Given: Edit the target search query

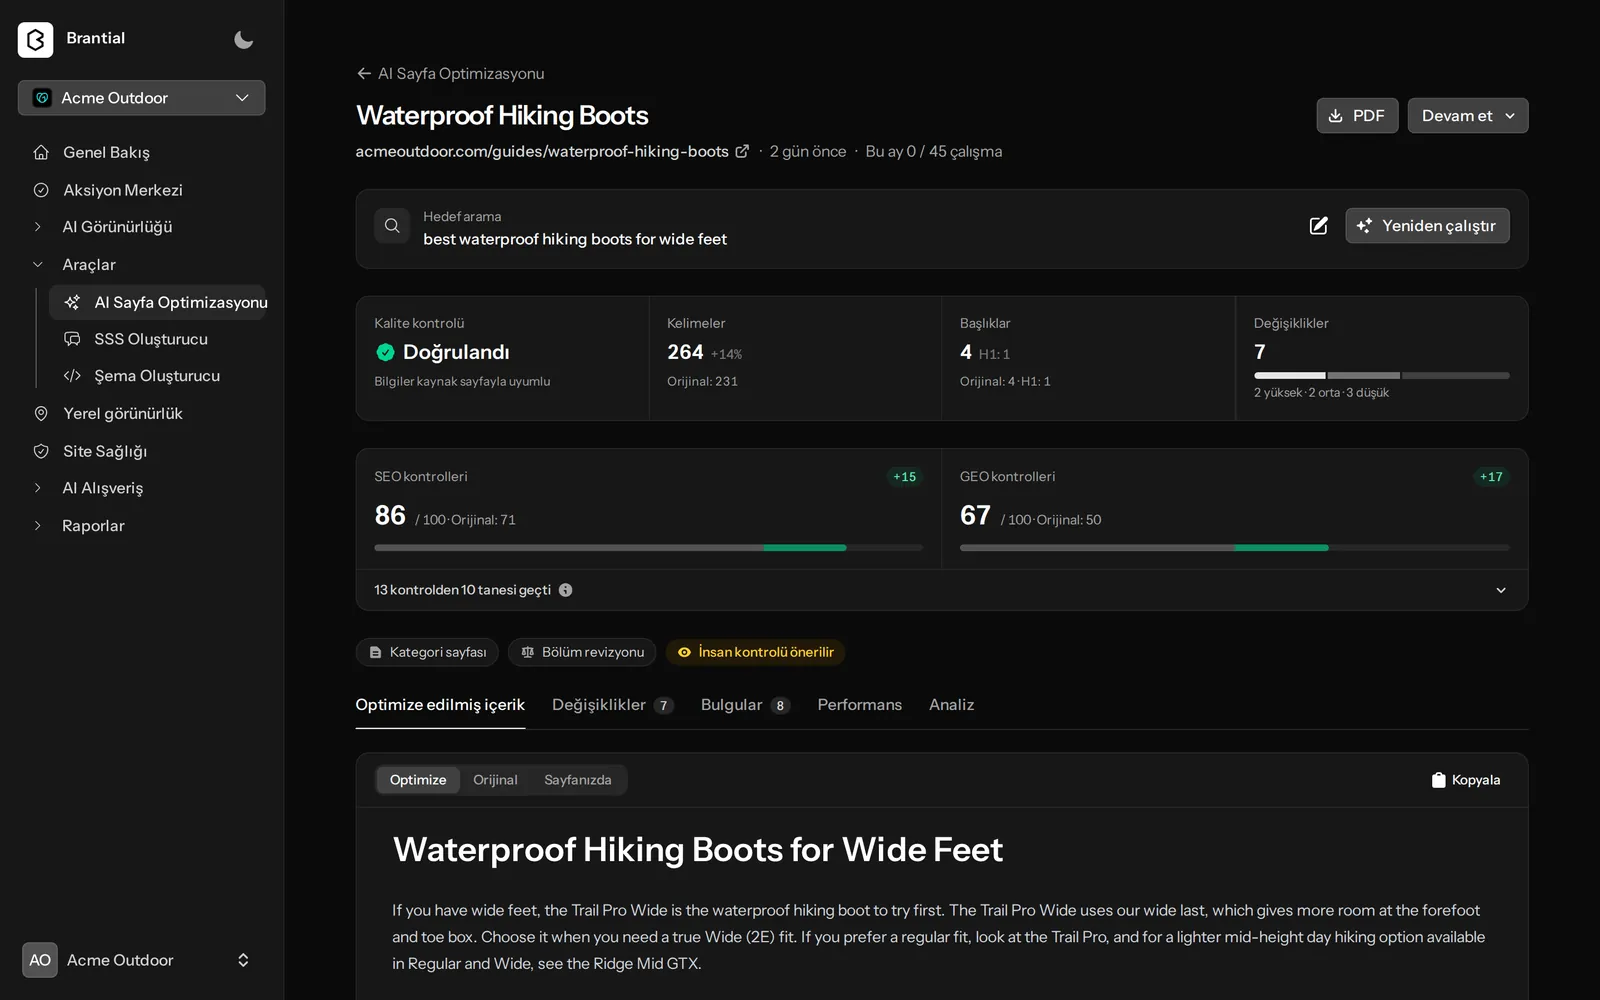Looking at the screenshot, I should coord(1318,226).
